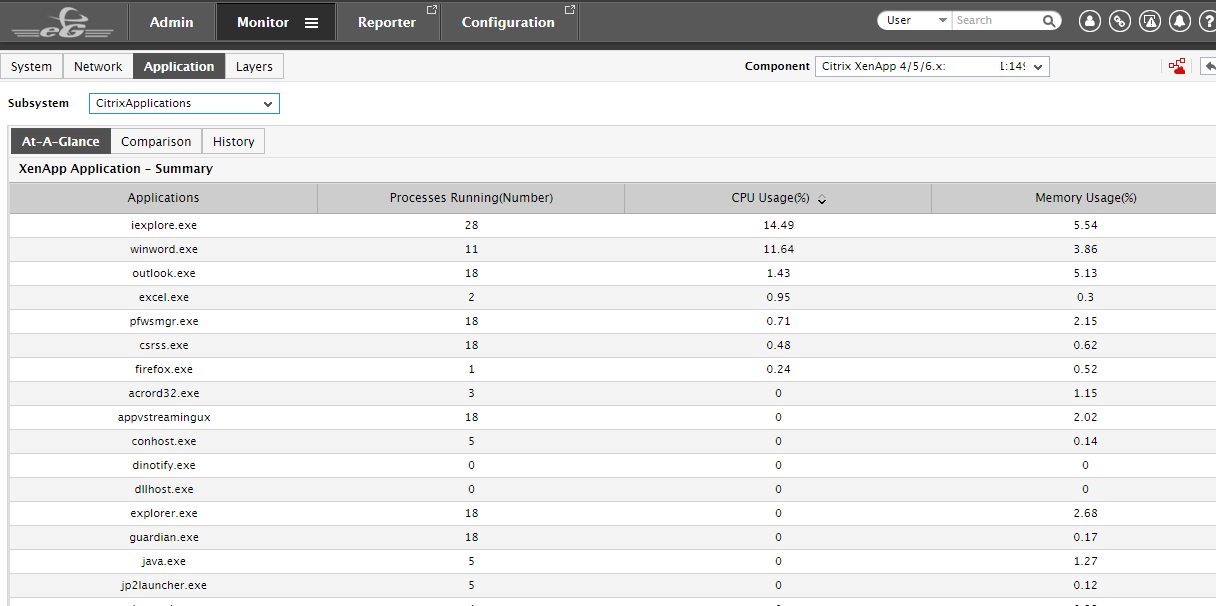Select the At-A-Glance tab
This screenshot has width=1216, height=606.
coord(61,141)
